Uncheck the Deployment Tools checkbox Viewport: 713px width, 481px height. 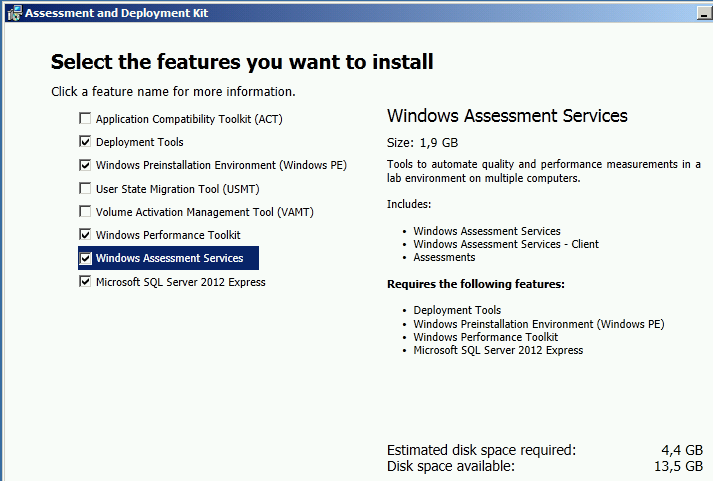pos(85,142)
